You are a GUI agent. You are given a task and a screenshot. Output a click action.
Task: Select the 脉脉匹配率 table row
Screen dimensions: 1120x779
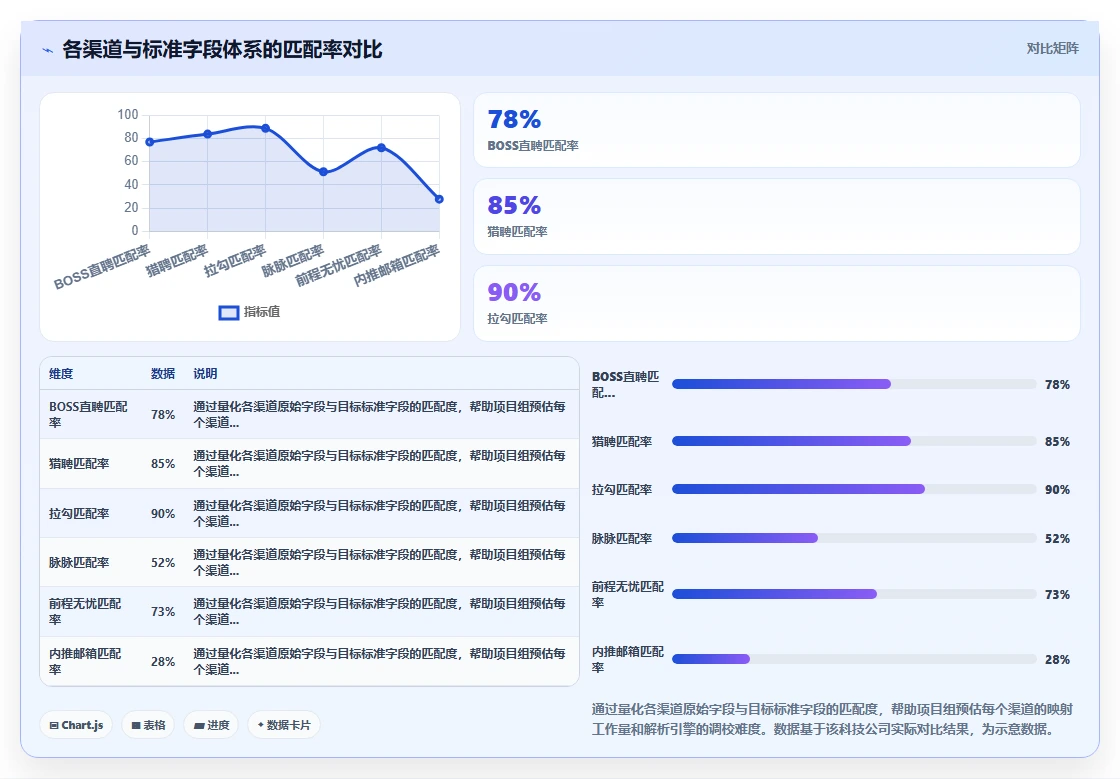click(x=309, y=563)
